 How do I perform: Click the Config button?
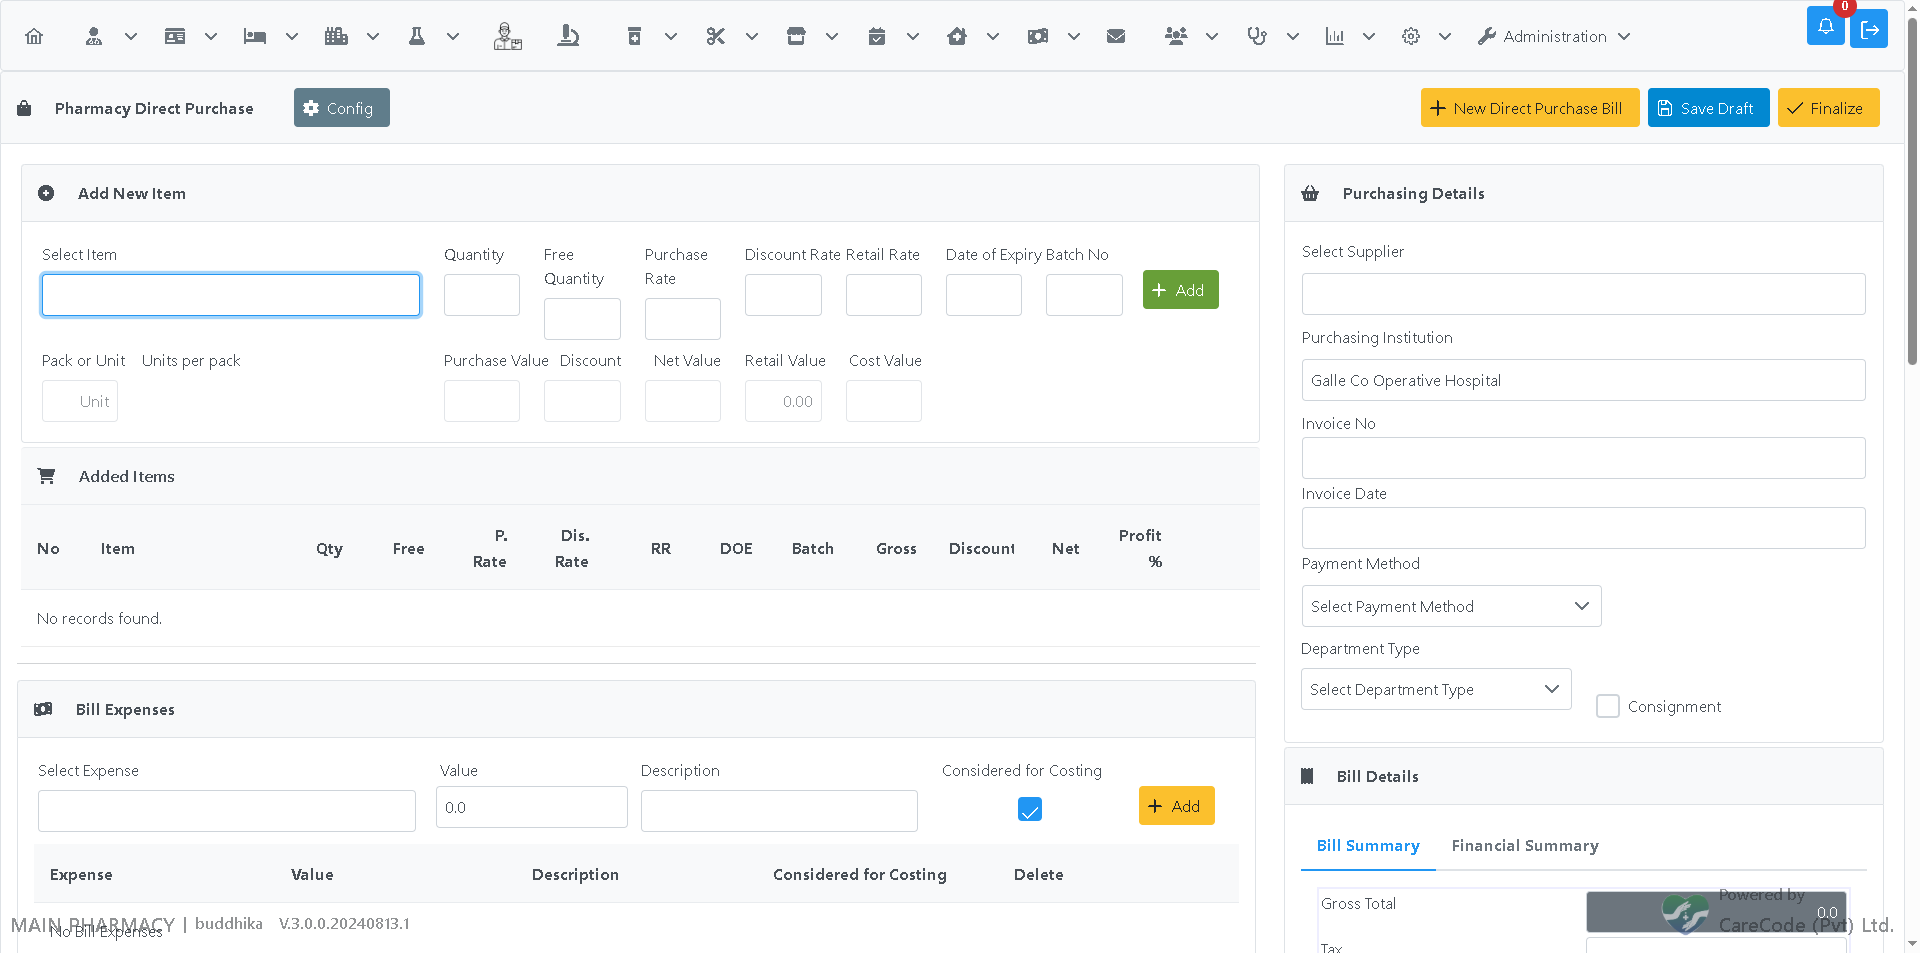(341, 108)
